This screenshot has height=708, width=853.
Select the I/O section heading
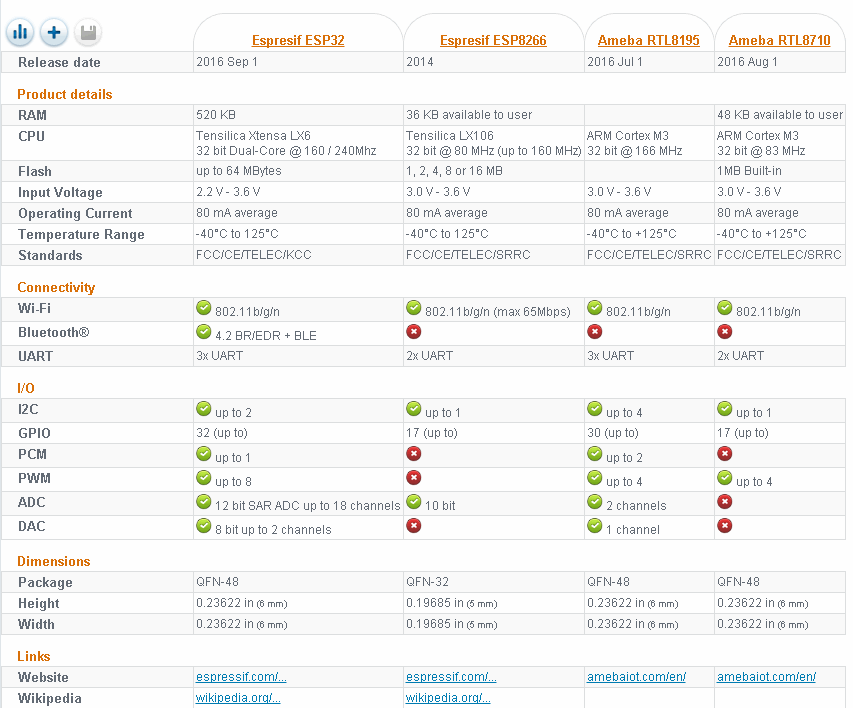pyautogui.click(x=26, y=388)
